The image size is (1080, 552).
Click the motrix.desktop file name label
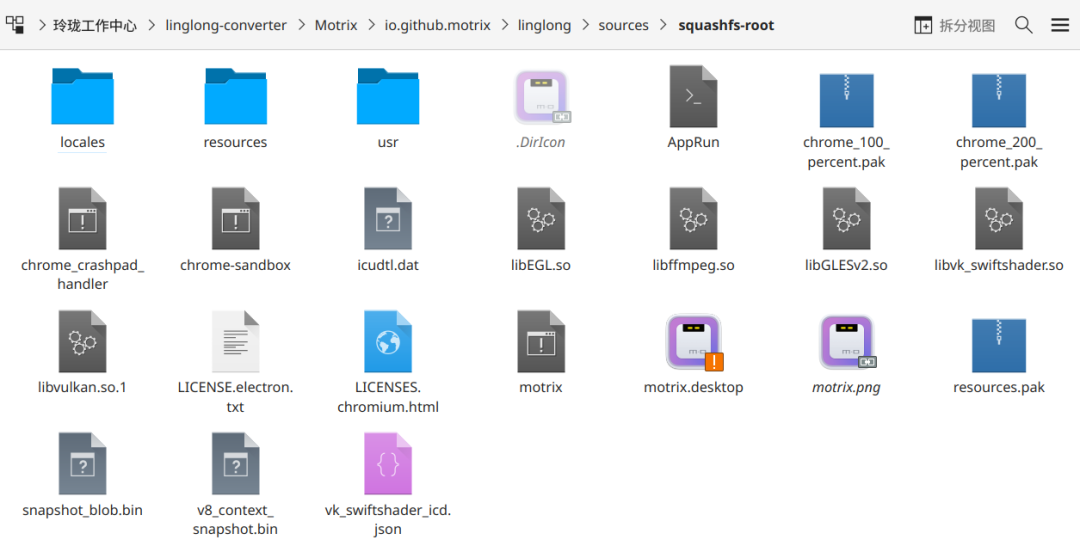click(x=694, y=387)
